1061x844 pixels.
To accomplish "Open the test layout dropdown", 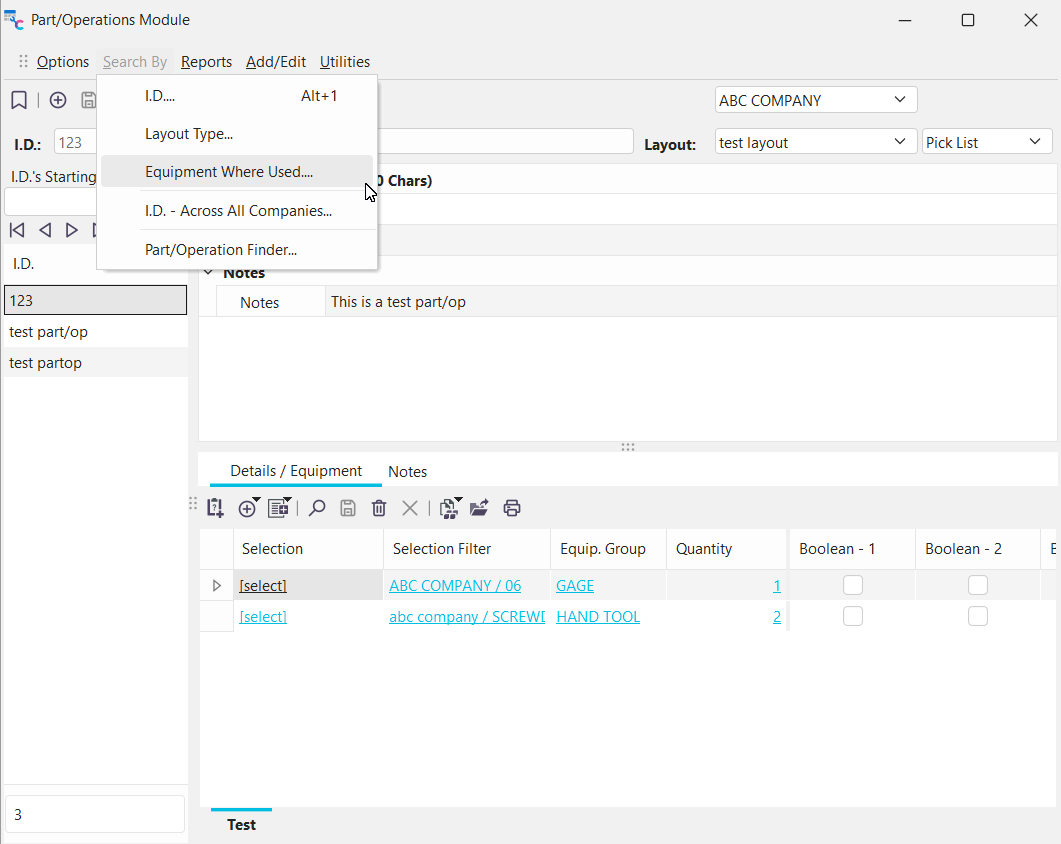I will (899, 143).
